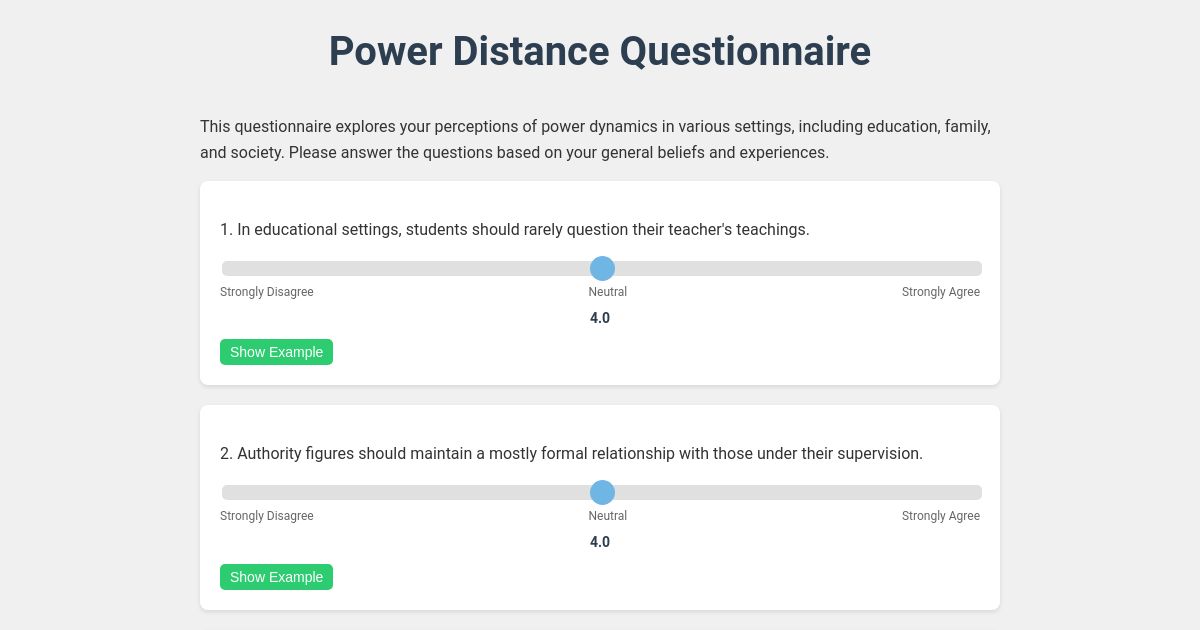Click the Show Example button under question 1
This screenshot has height=630, width=1200.
(276, 352)
